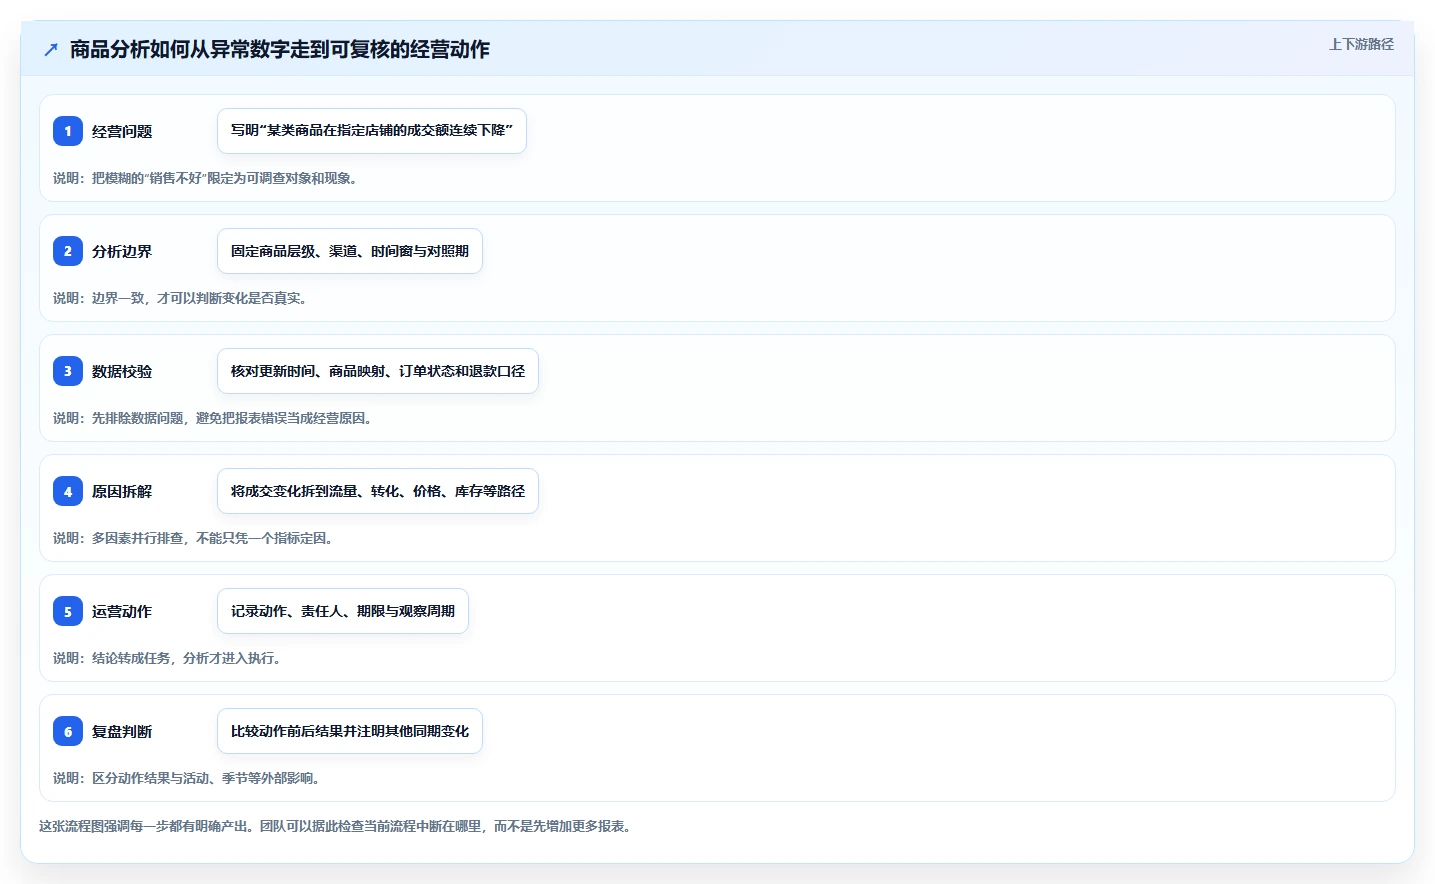Click the note 把模糊的“销售不好”限定为可调查对象和现象
The image size is (1435, 884).
(x=205, y=178)
